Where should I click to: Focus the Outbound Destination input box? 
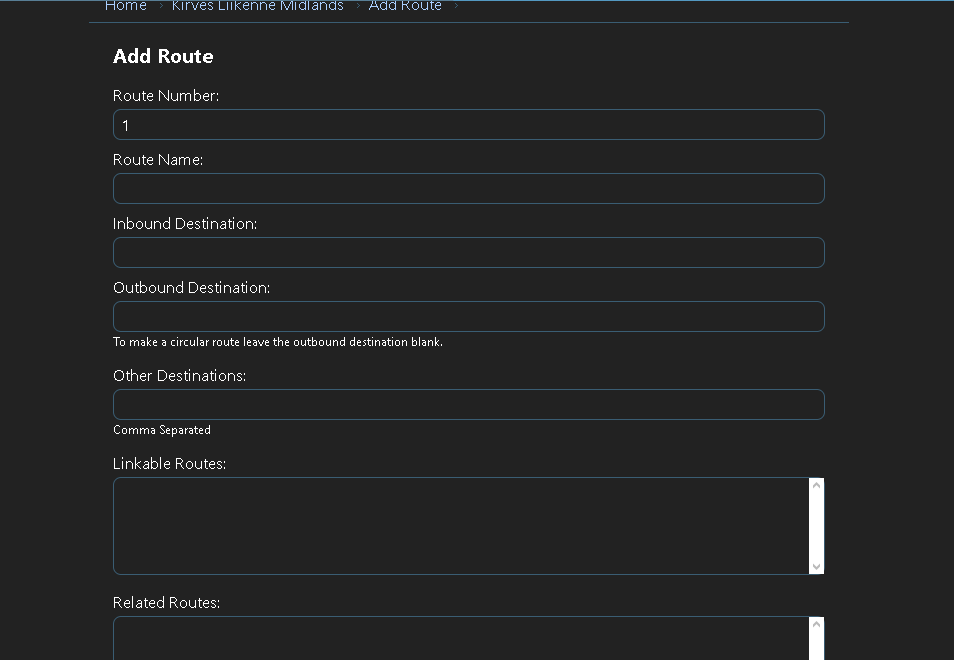(x=468, y=316)
